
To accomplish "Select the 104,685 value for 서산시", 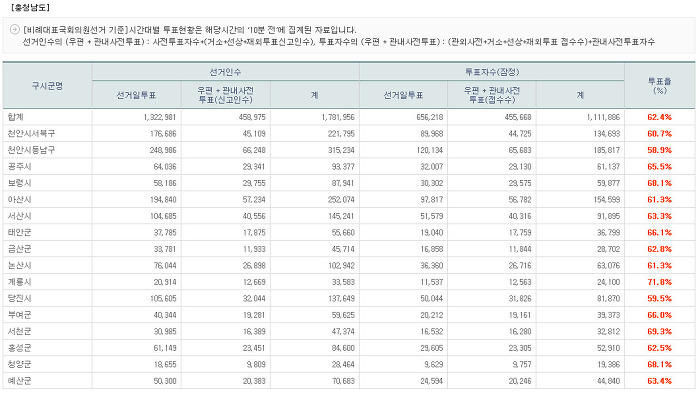I will point(163,216).
